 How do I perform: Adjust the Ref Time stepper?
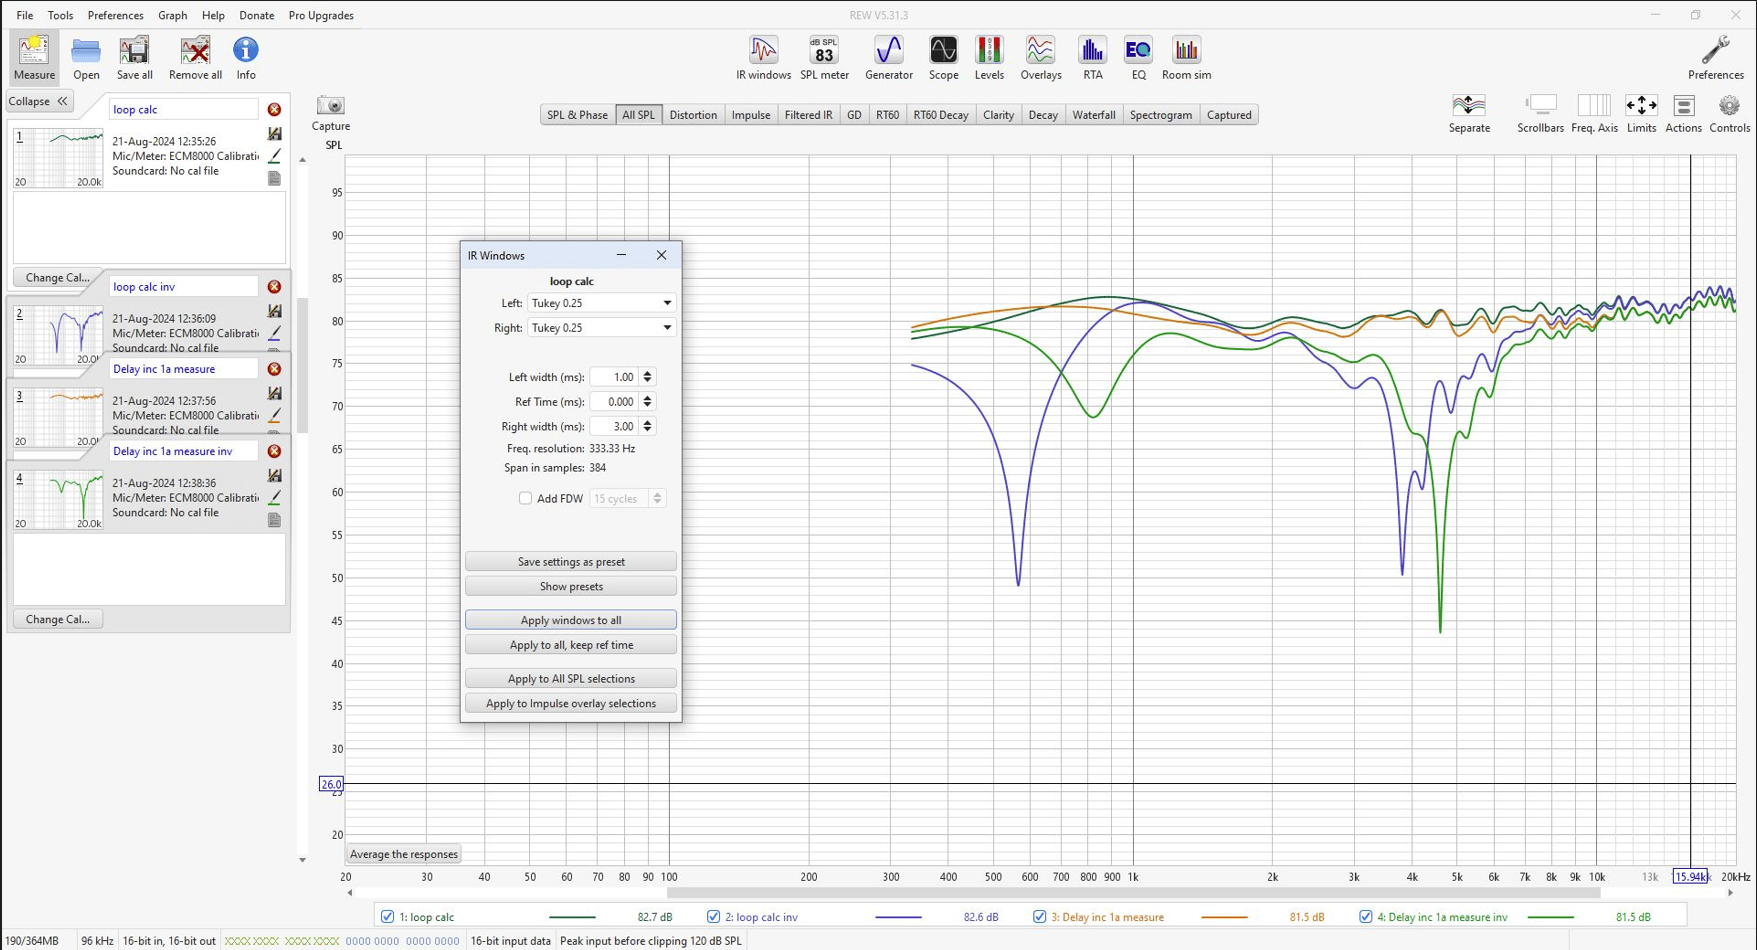[x=648, y=401]
